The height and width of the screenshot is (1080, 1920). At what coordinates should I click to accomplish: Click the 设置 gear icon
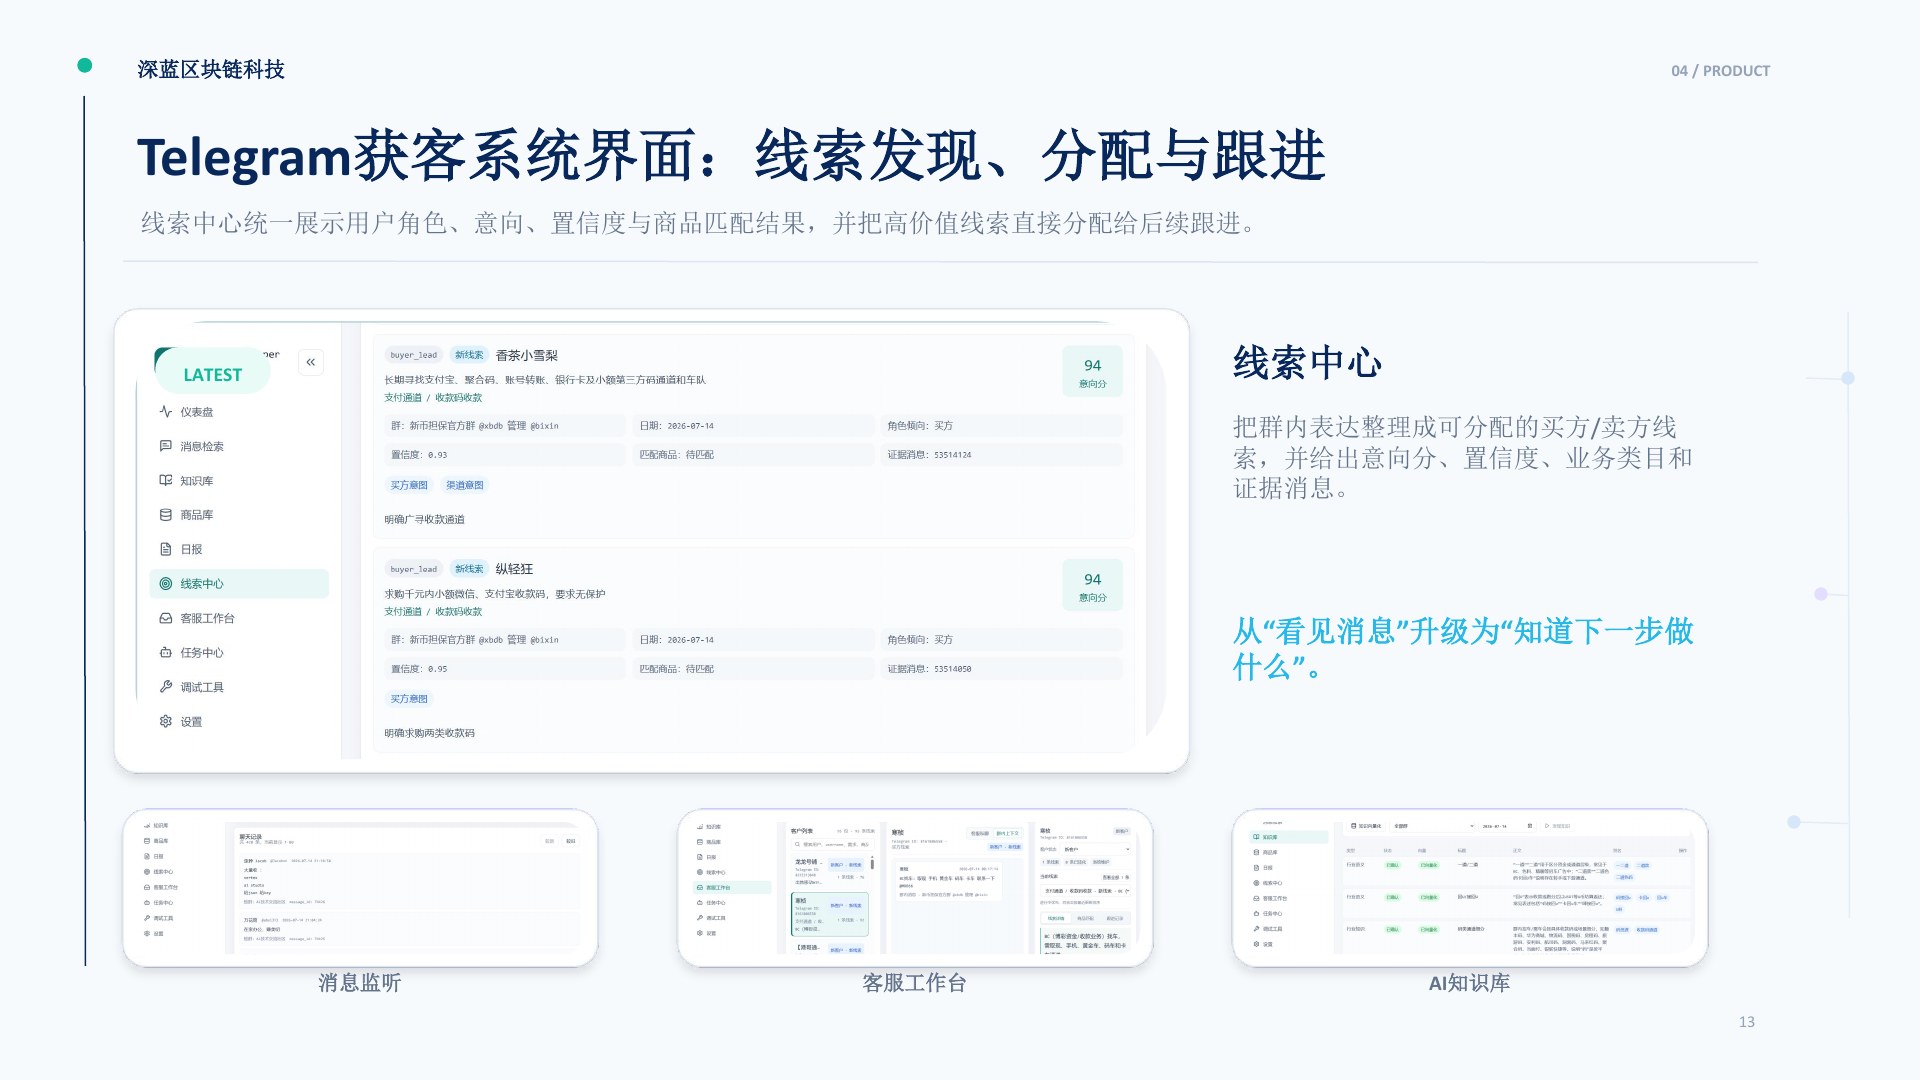coord(166,721)
